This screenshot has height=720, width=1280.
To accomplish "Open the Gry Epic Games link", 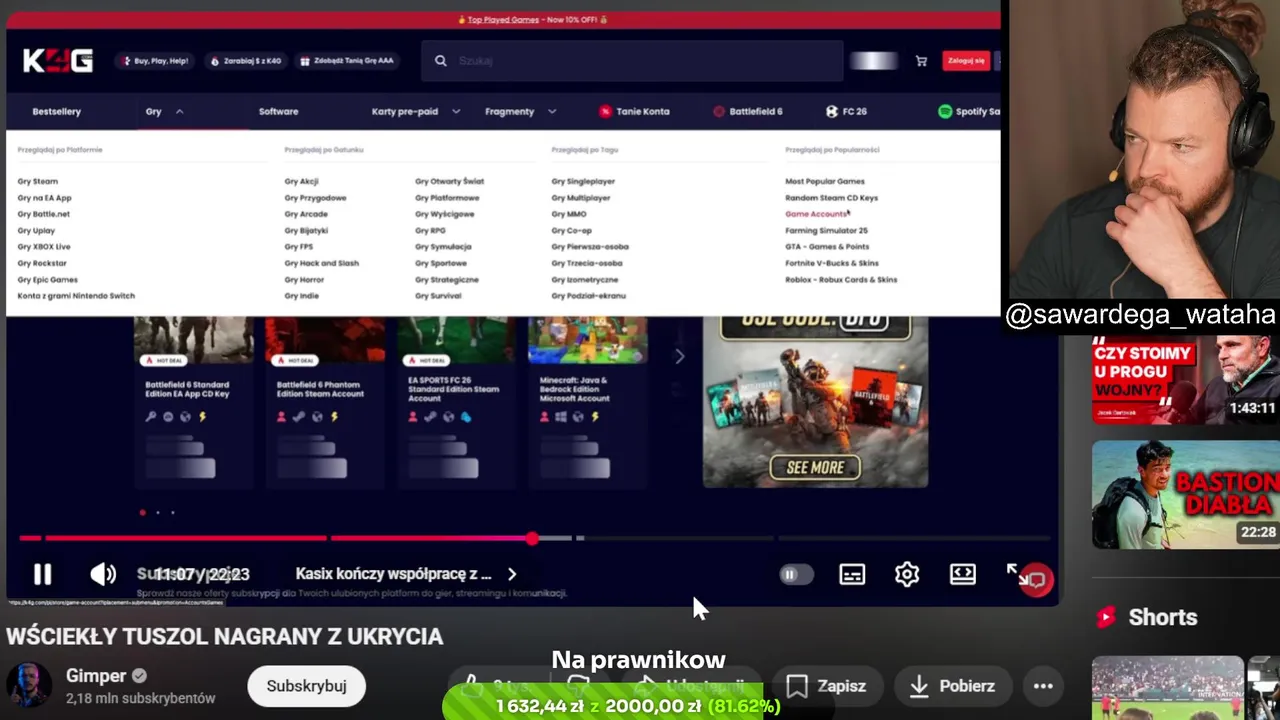I will click(47, 280).
